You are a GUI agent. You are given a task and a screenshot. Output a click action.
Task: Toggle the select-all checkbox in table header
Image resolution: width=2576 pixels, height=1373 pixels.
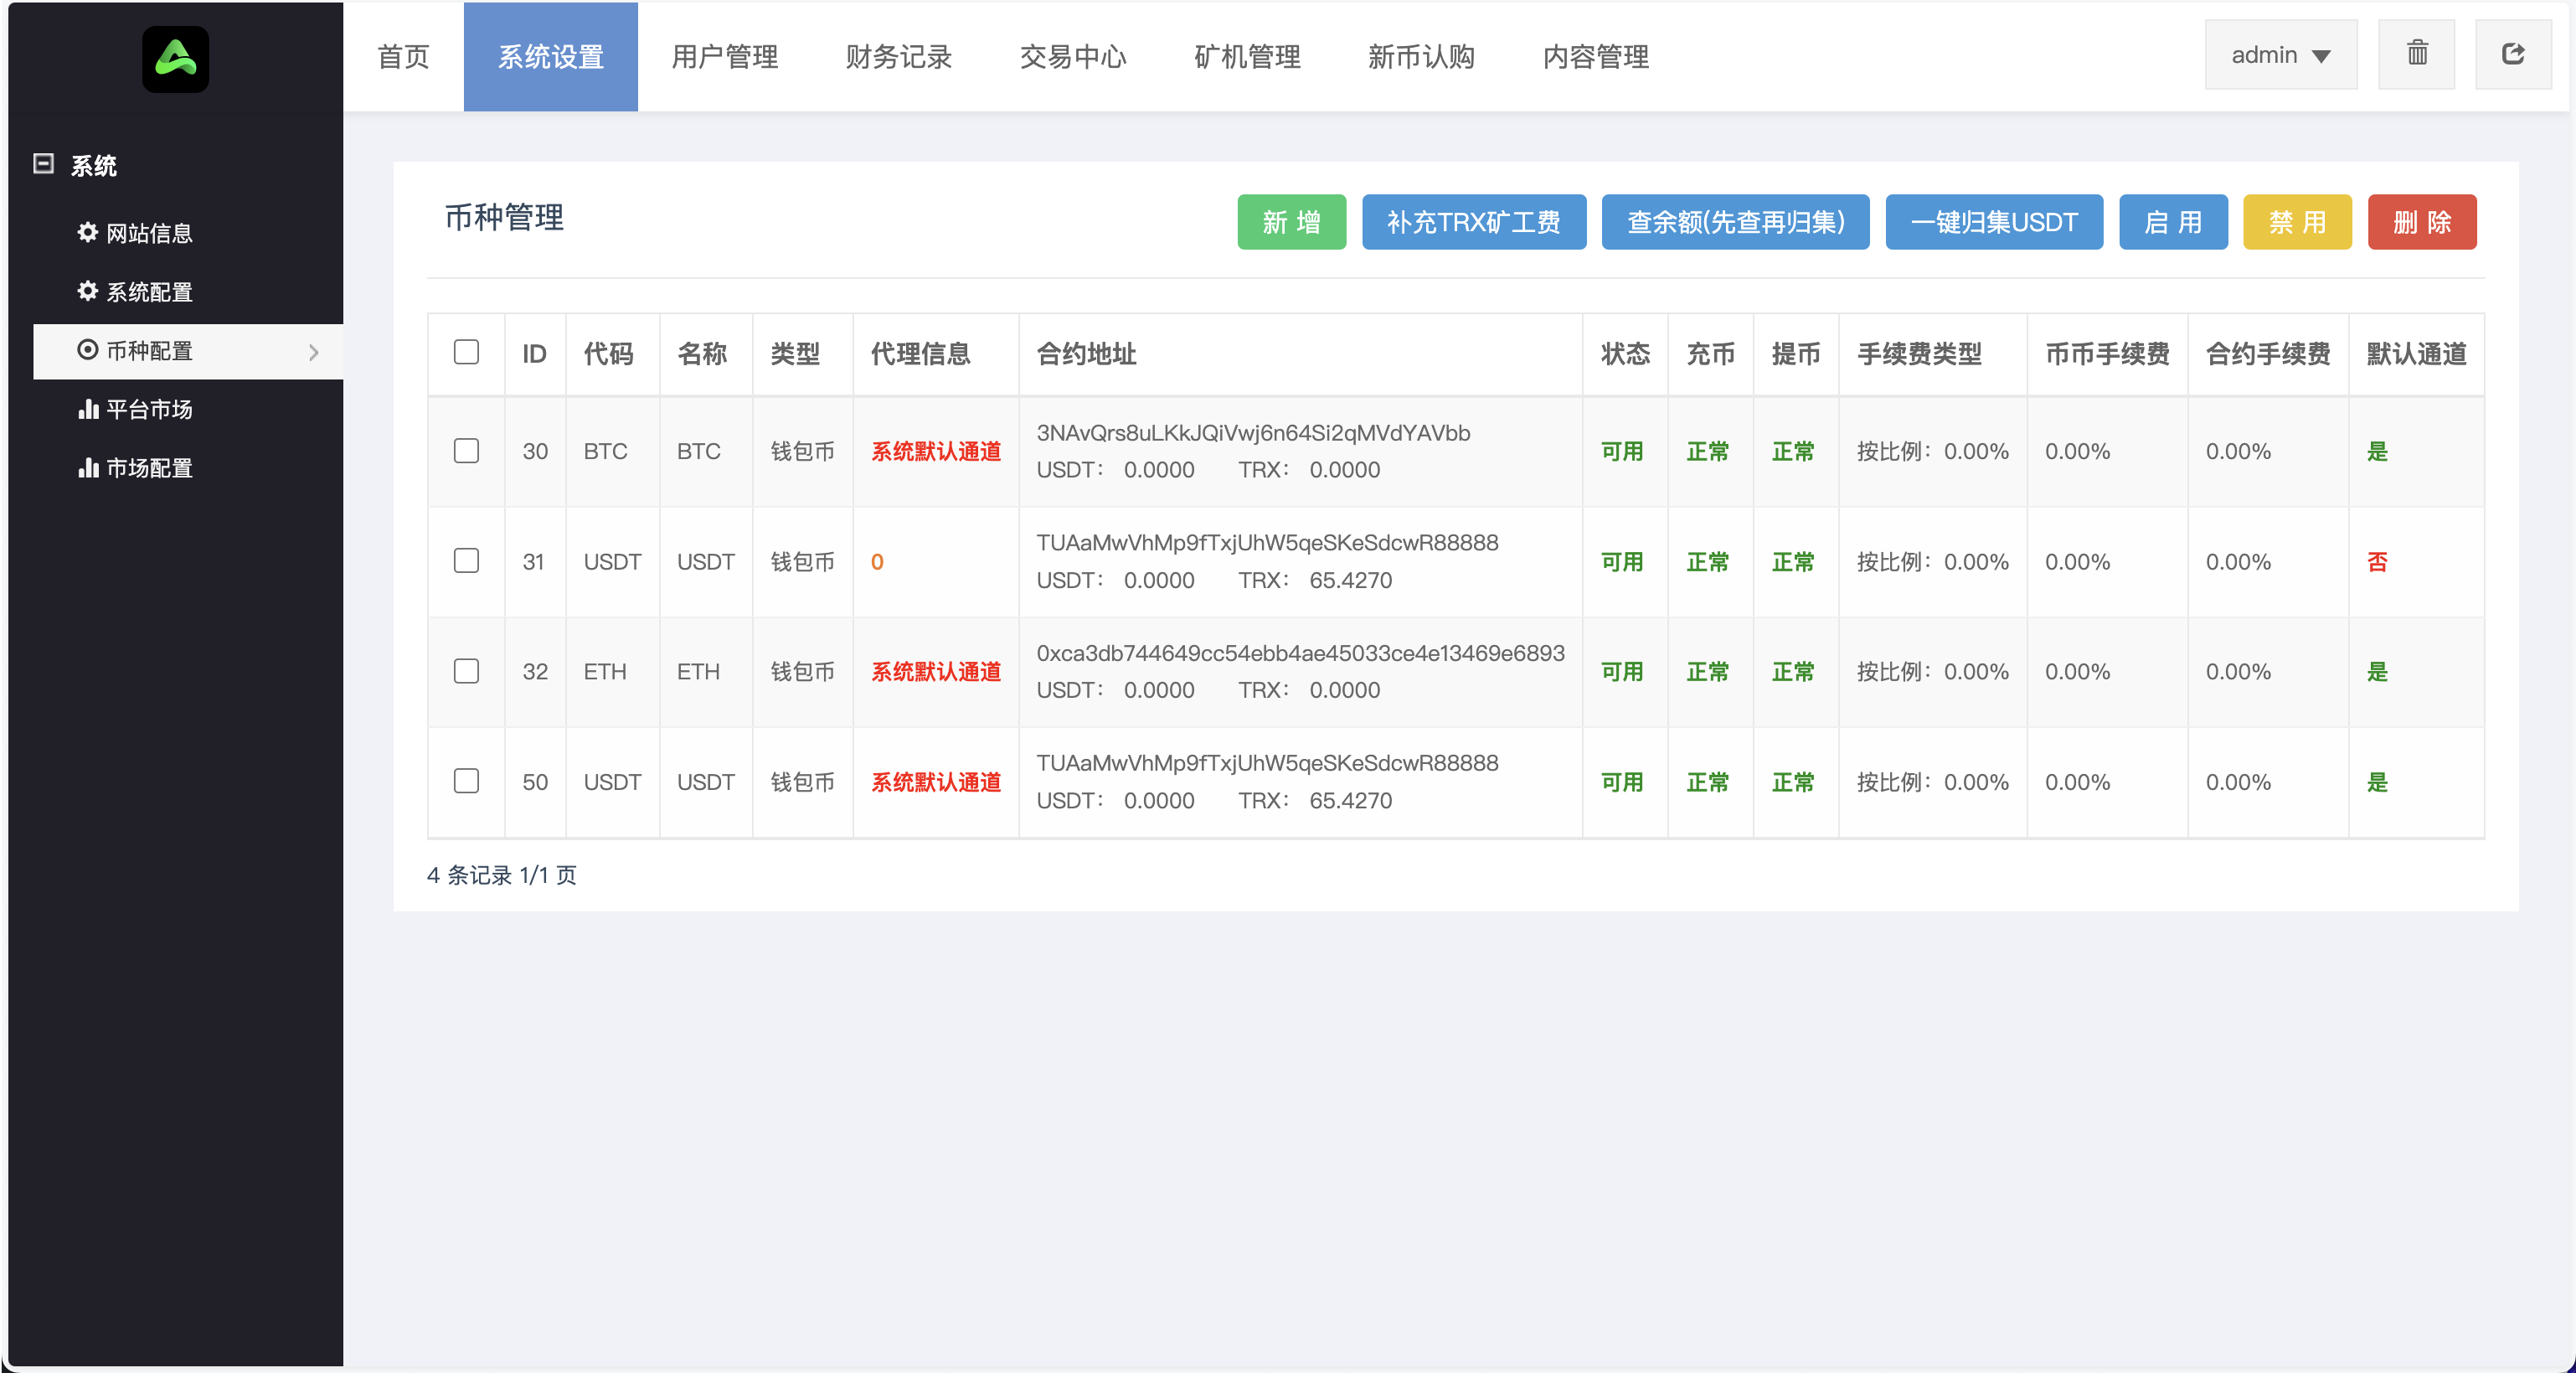point(466,351)
